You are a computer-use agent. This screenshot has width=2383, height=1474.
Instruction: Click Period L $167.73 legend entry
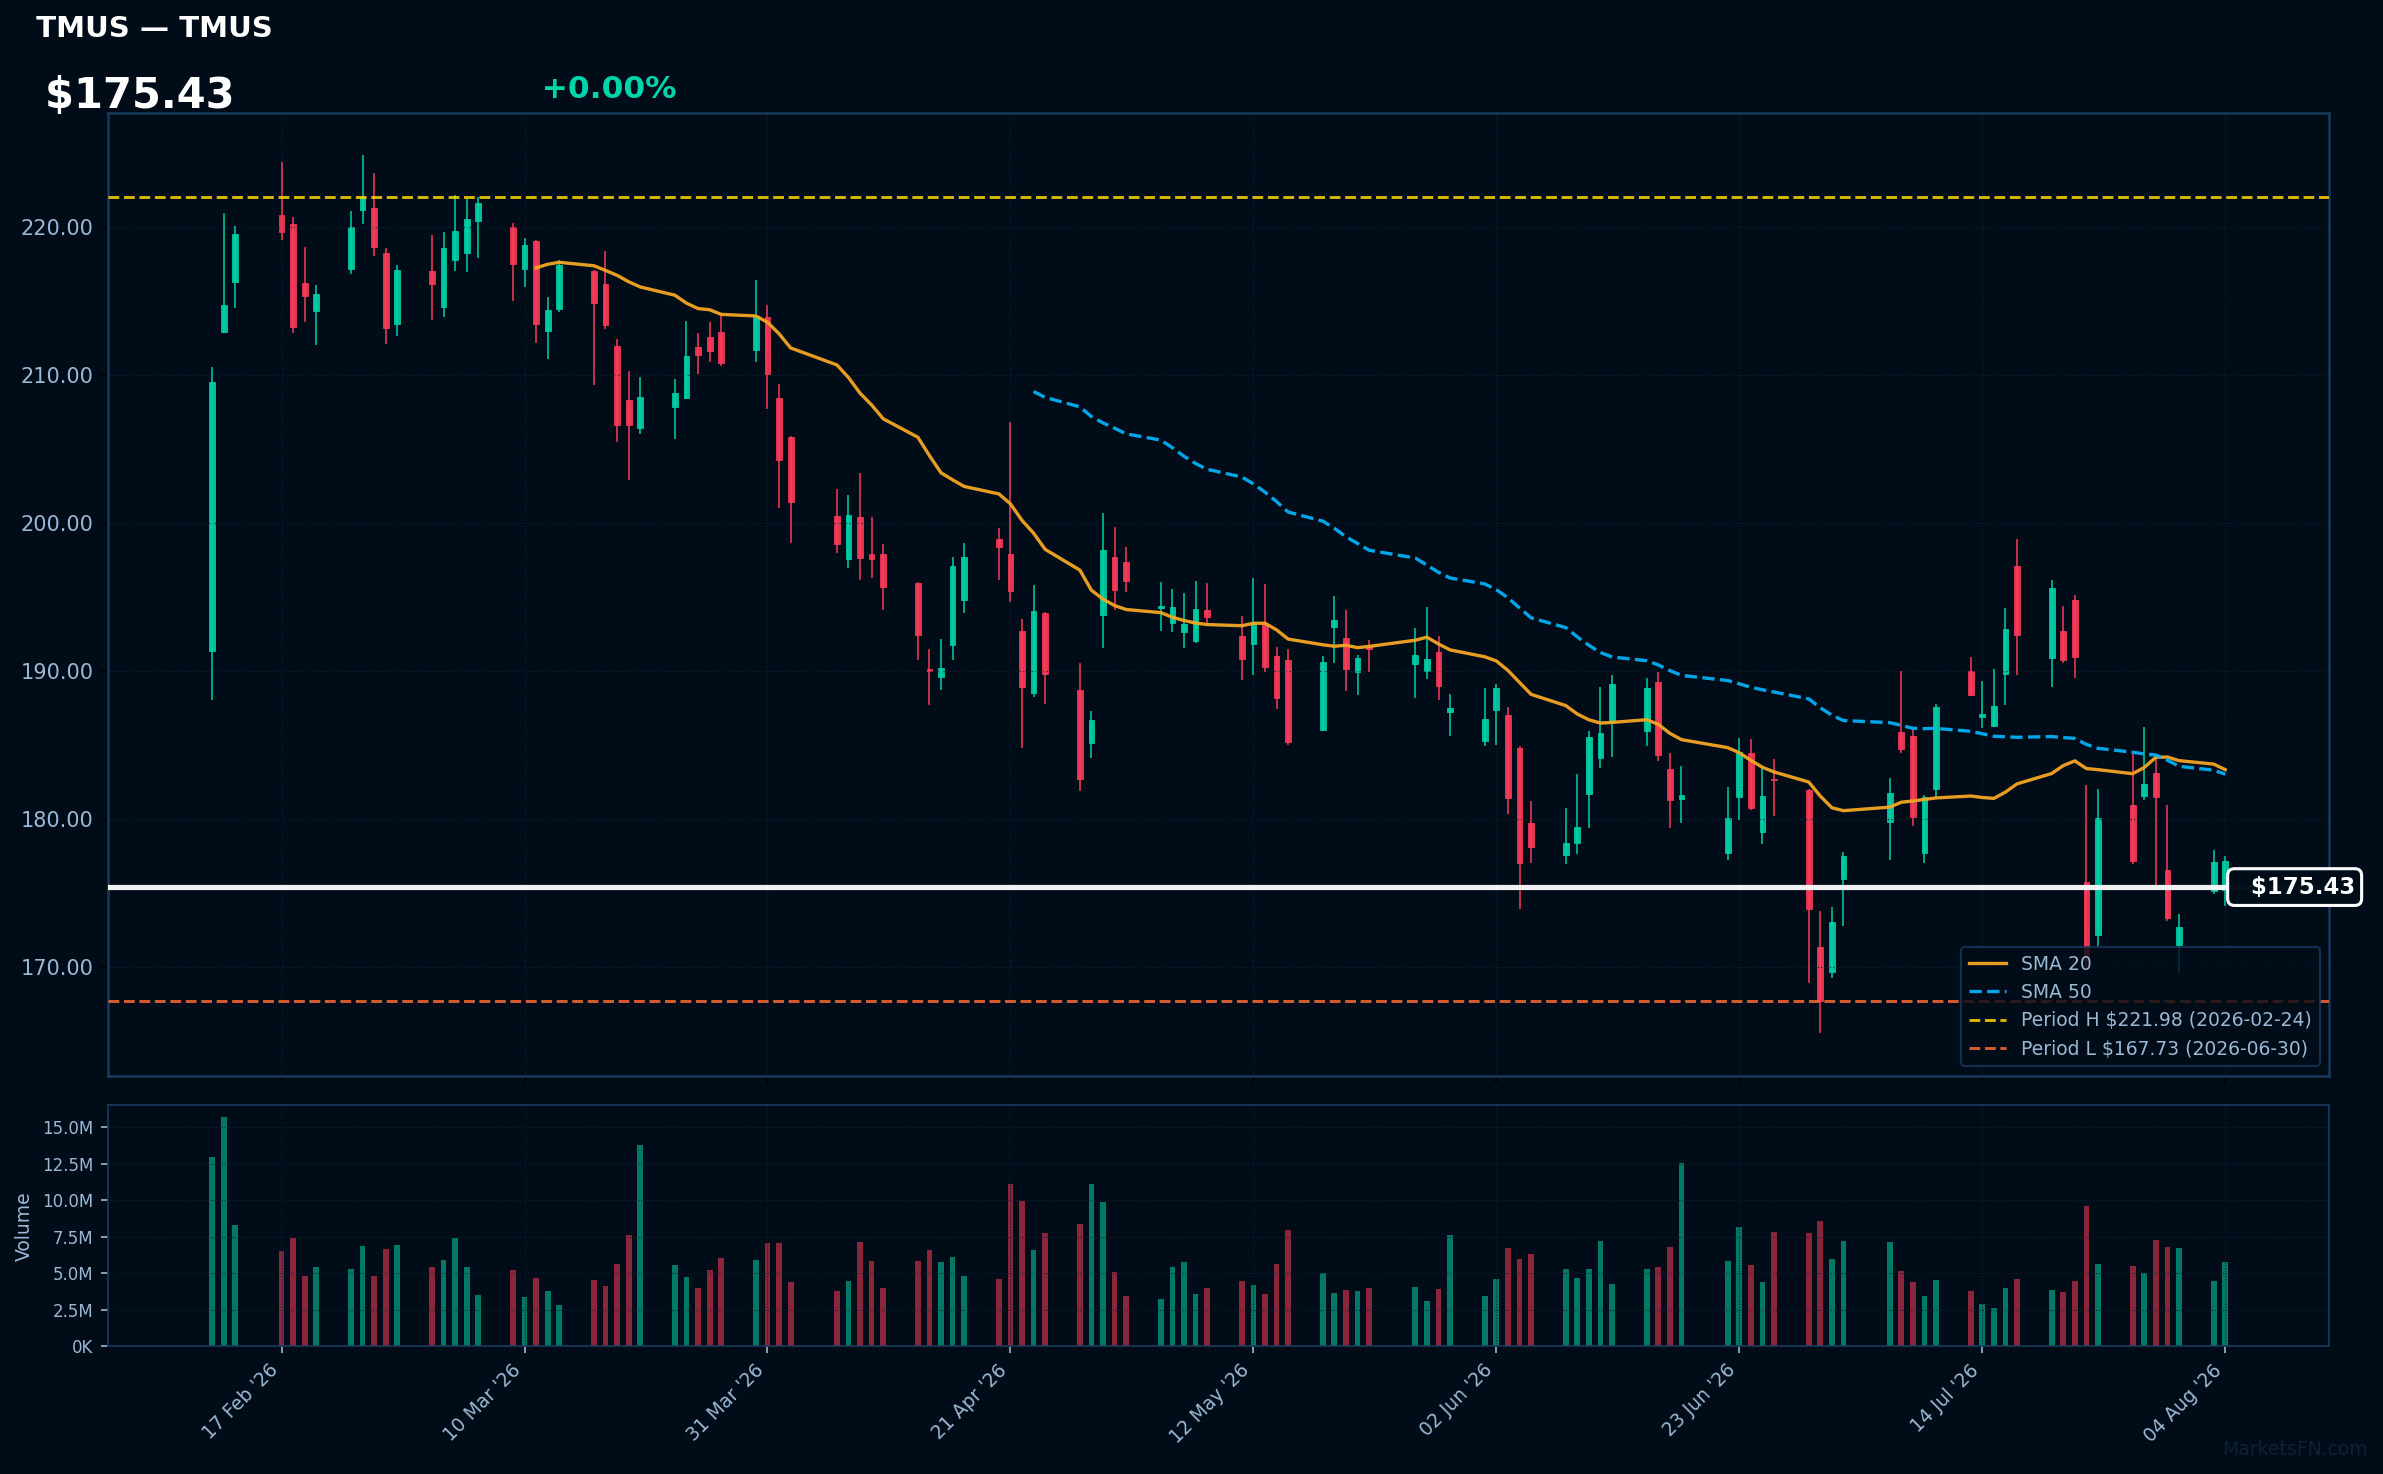(2138, 1048)
